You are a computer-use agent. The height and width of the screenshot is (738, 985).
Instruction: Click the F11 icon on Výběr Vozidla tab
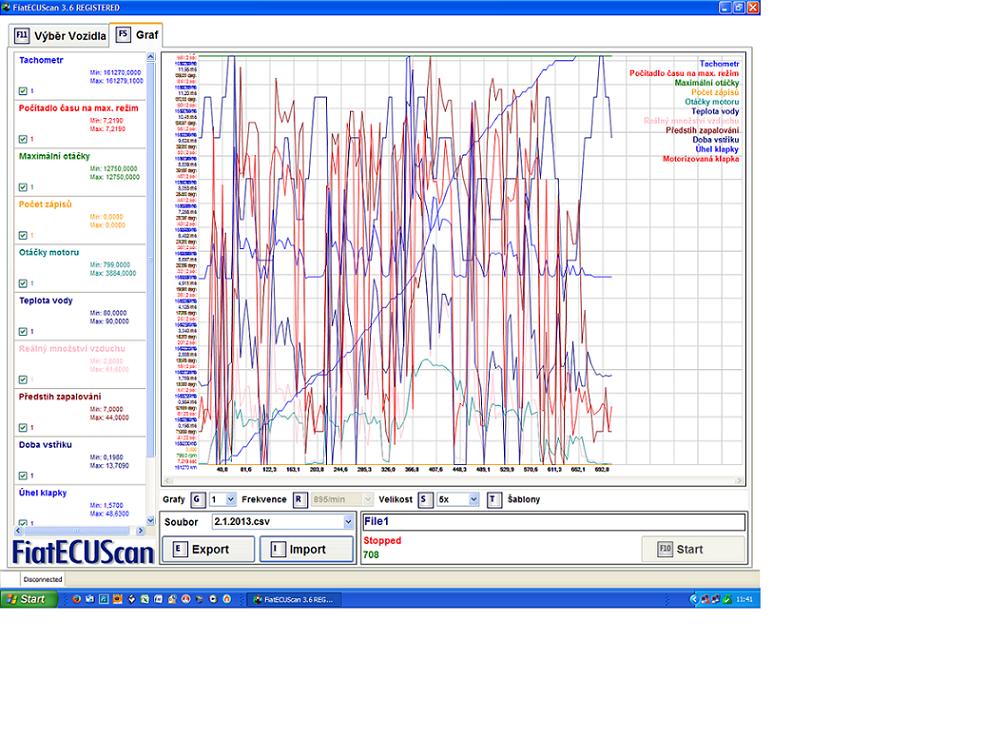(21, 36)
